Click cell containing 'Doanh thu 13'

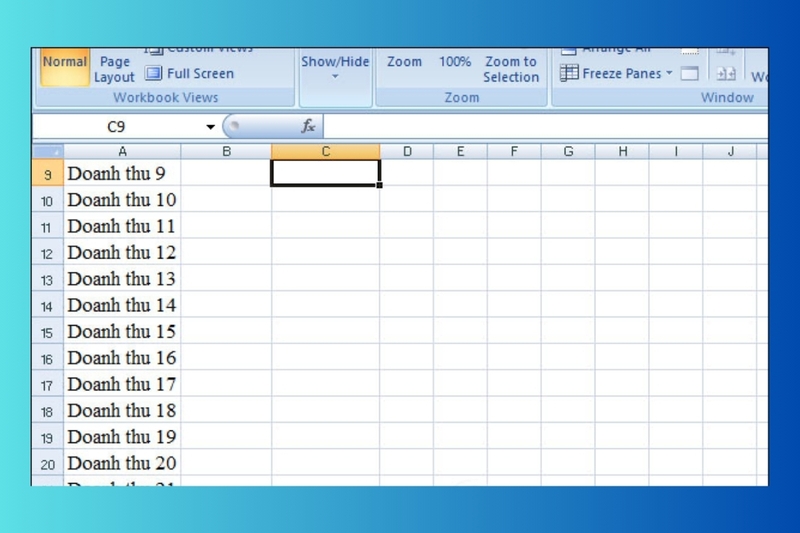tap(122, 279)
